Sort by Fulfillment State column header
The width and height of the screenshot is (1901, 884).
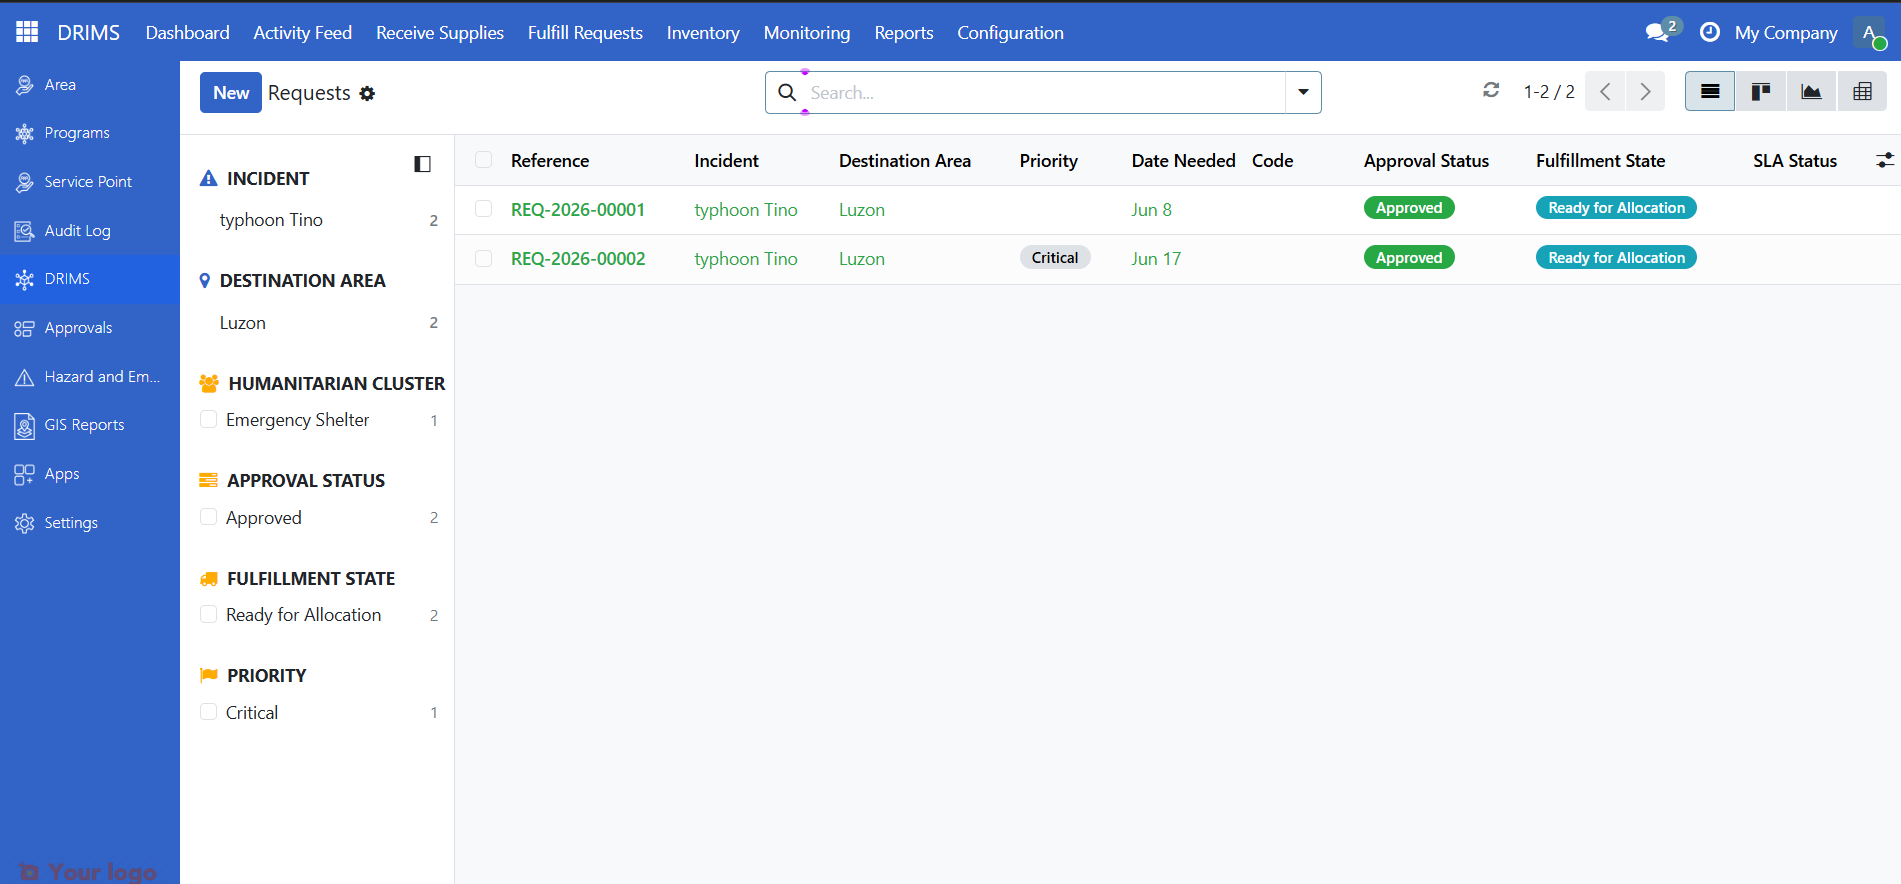1600,160
